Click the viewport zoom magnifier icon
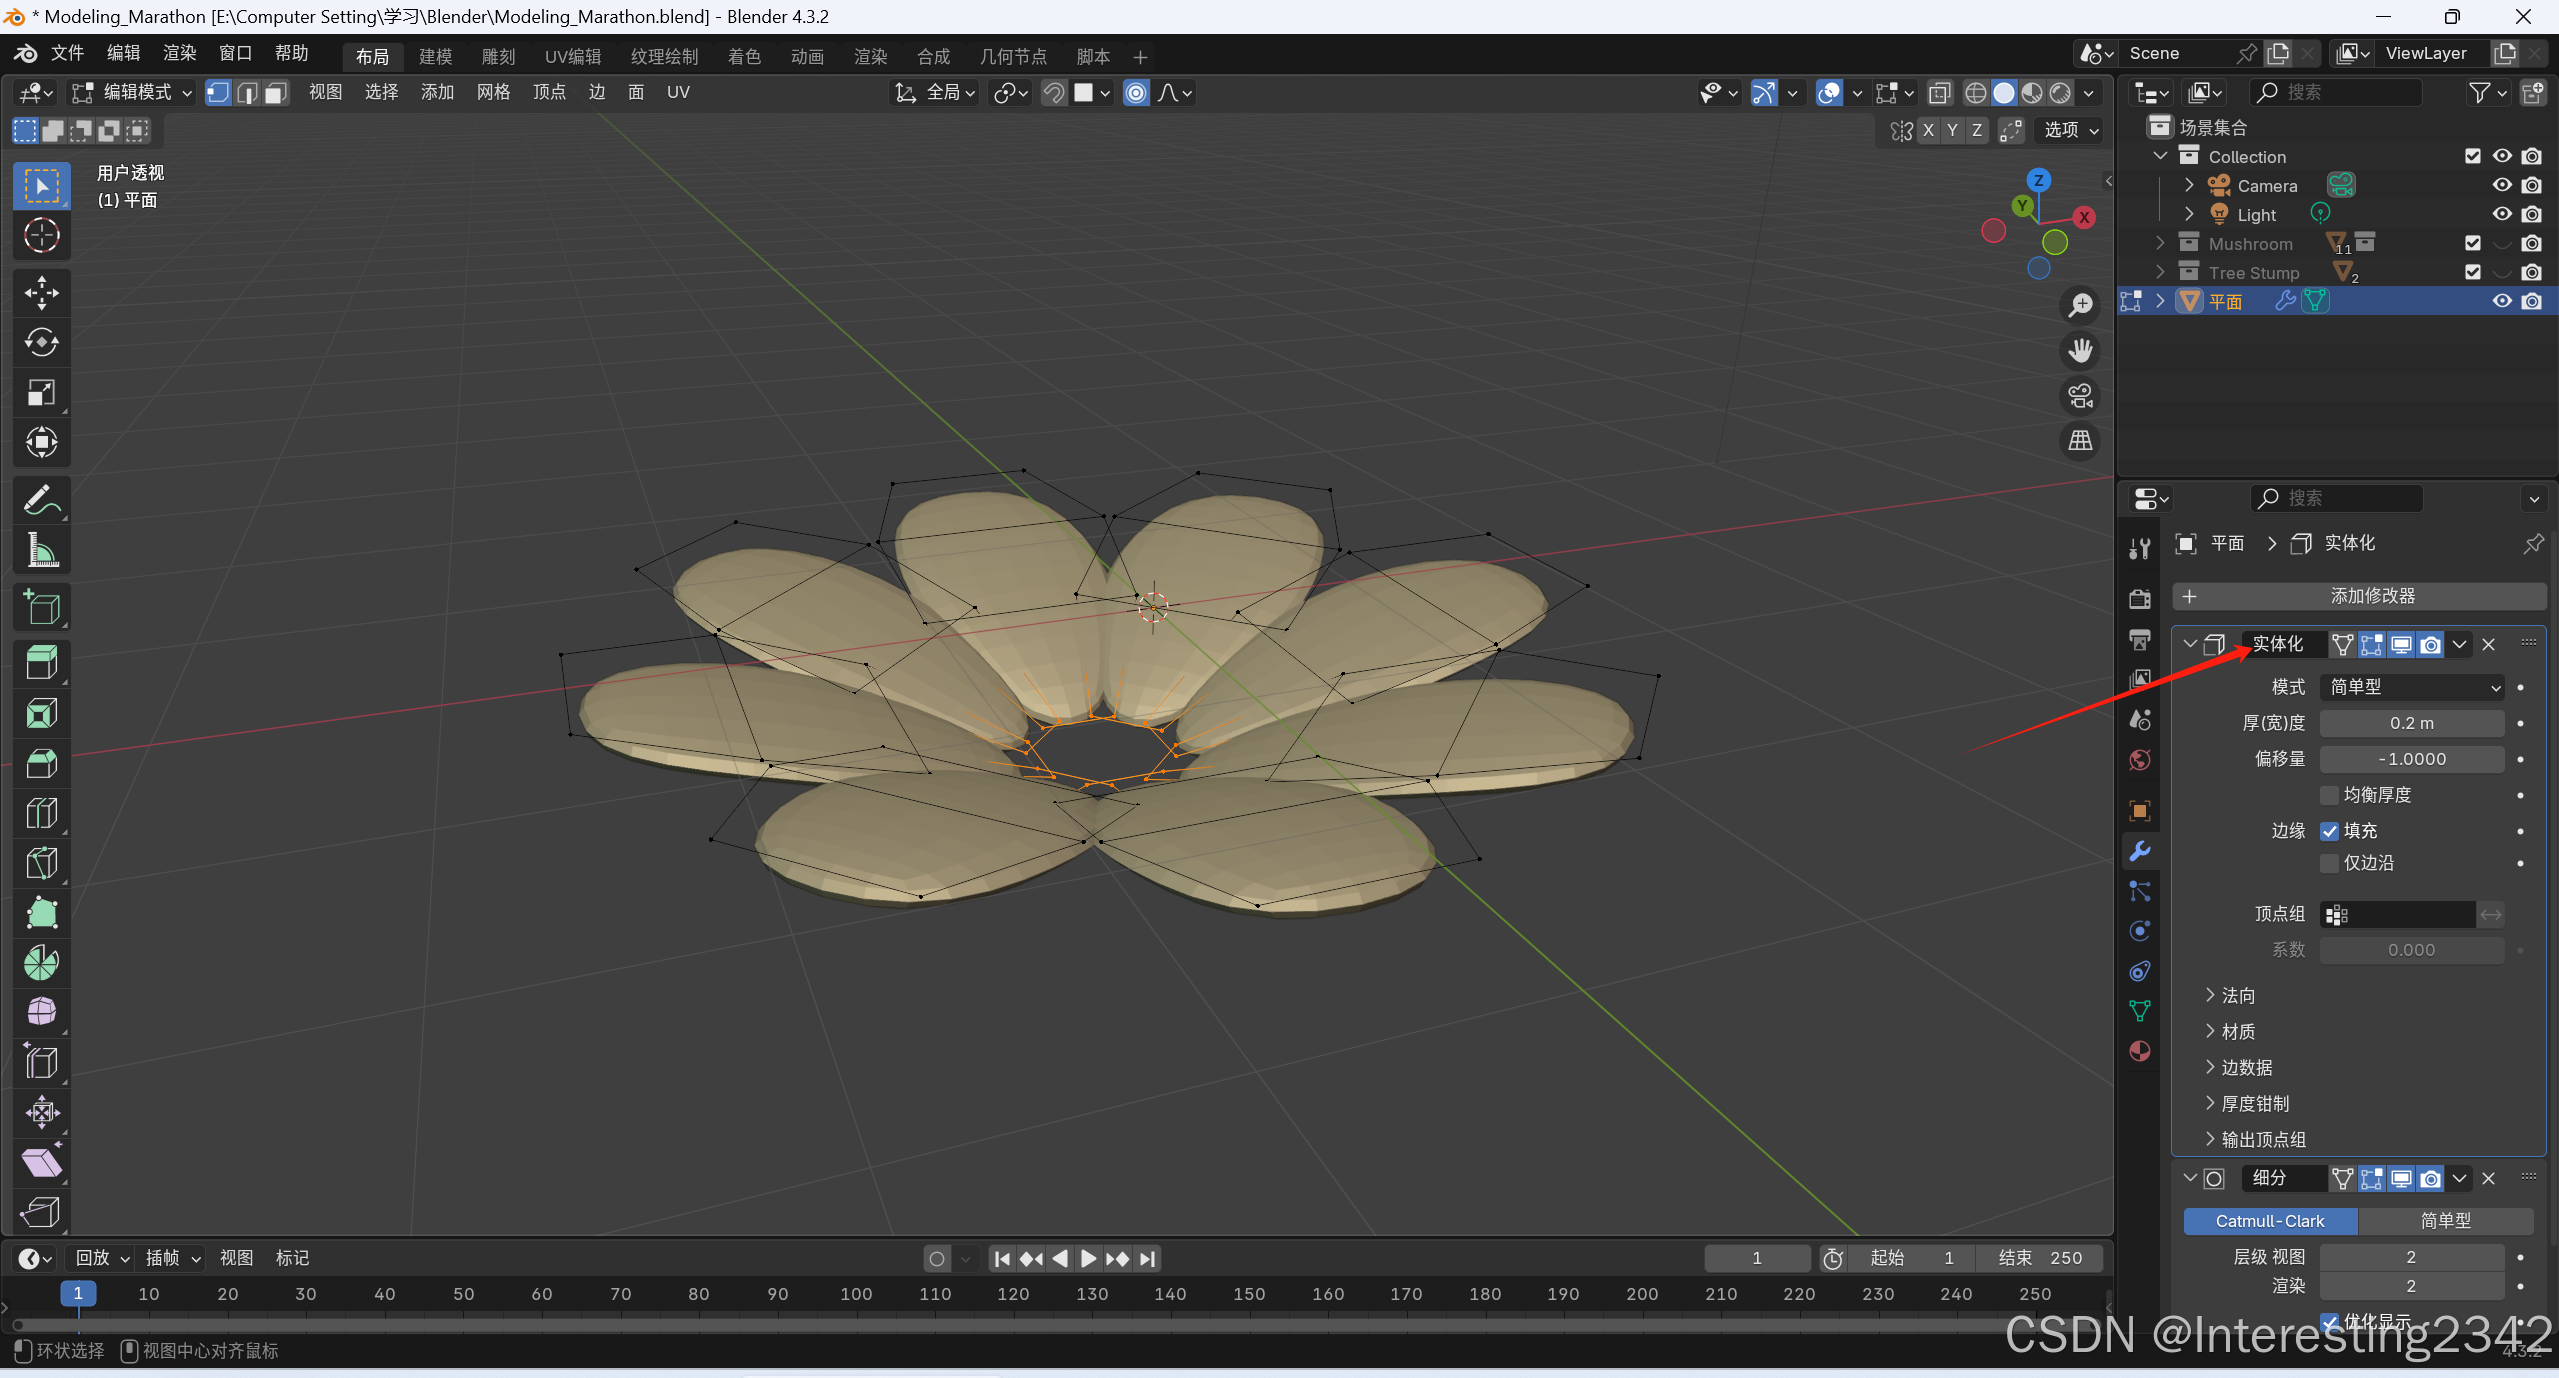 point(2081,305)
